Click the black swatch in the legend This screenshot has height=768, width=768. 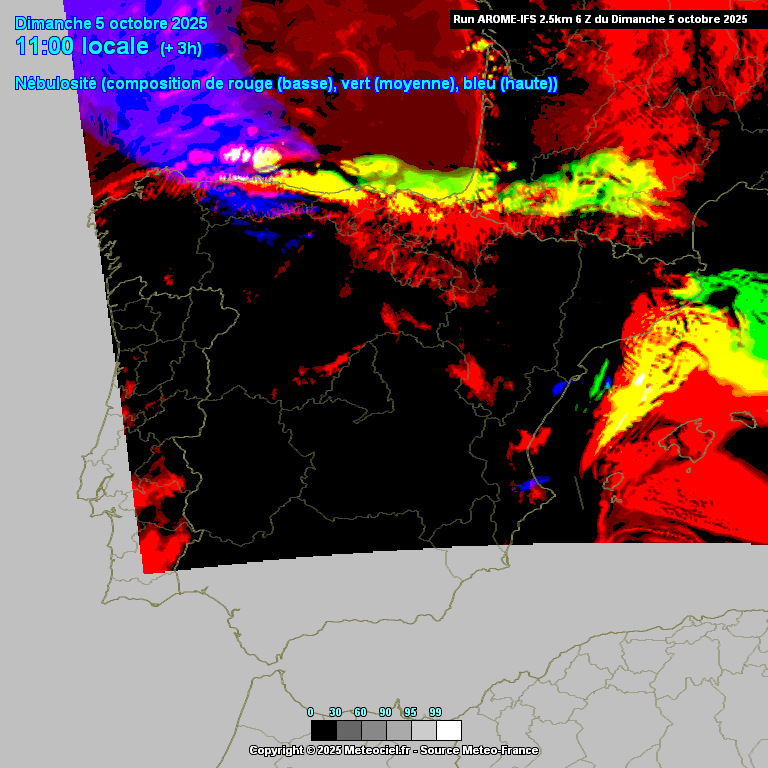pos(323,730)
